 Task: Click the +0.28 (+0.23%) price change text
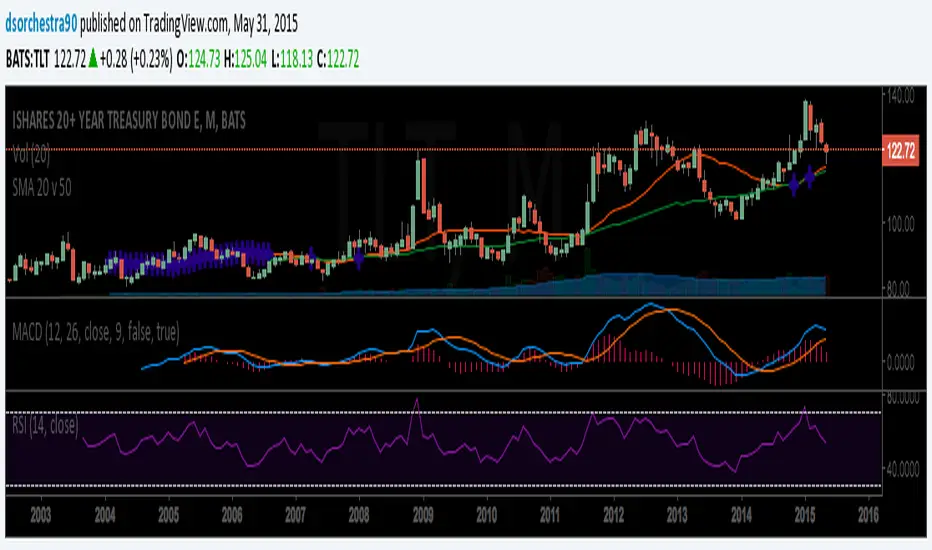pyautogui.click(x=136, y=59)
